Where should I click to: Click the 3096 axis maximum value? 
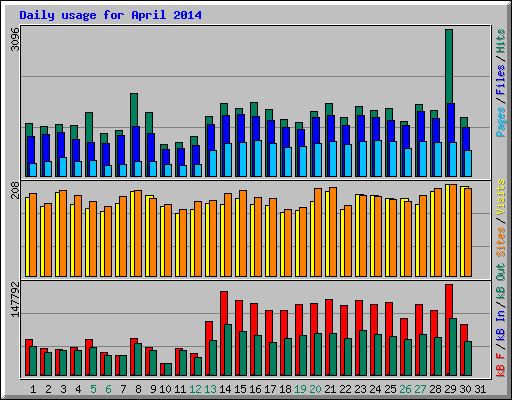15,39
